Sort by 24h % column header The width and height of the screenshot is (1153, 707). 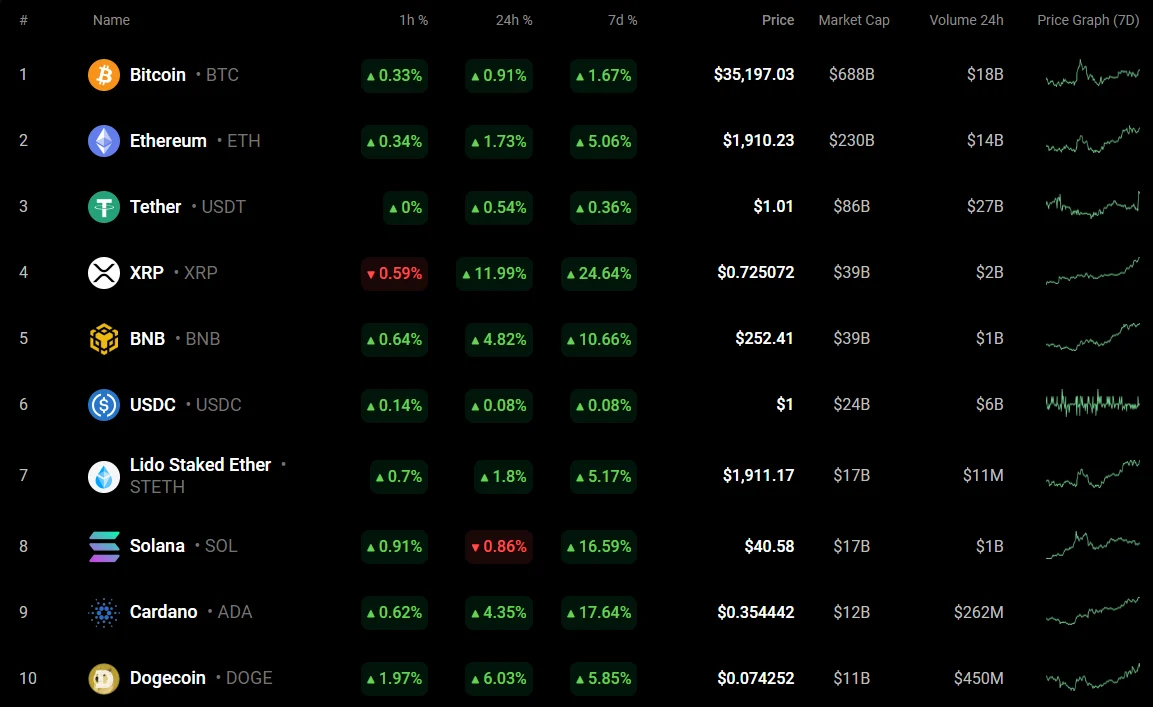(514, 20)
